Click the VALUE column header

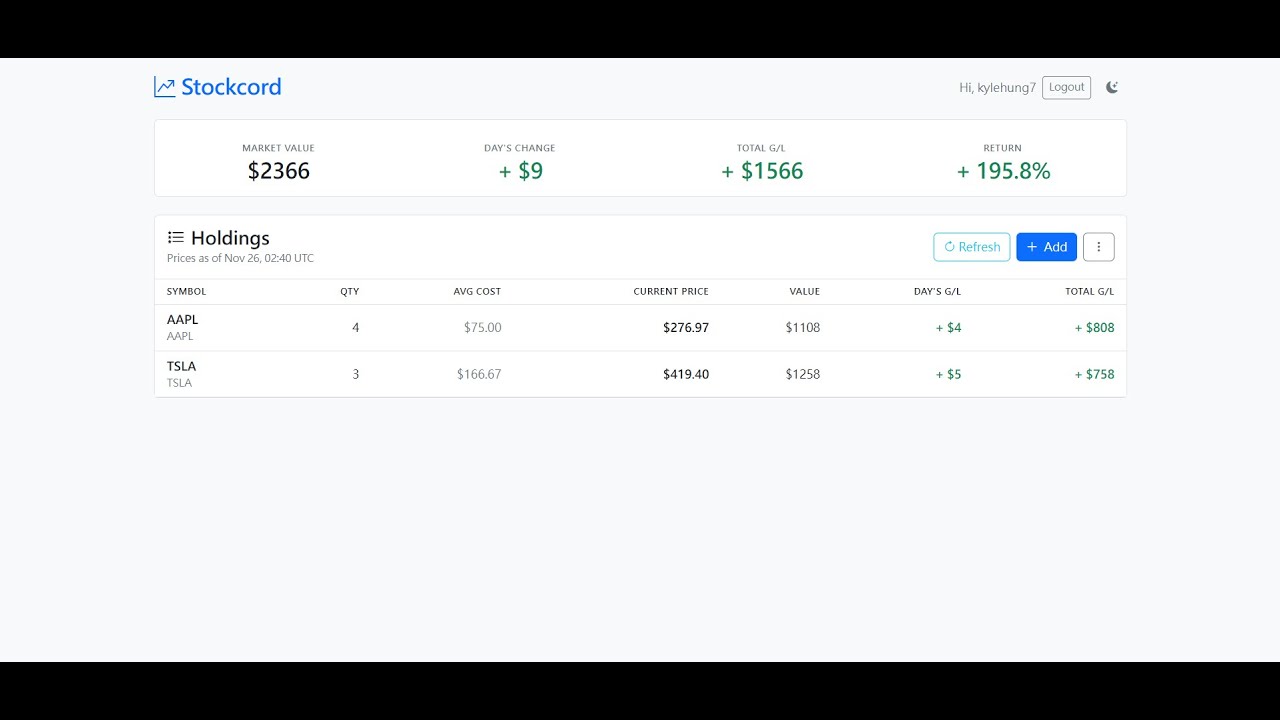point(804,292)
